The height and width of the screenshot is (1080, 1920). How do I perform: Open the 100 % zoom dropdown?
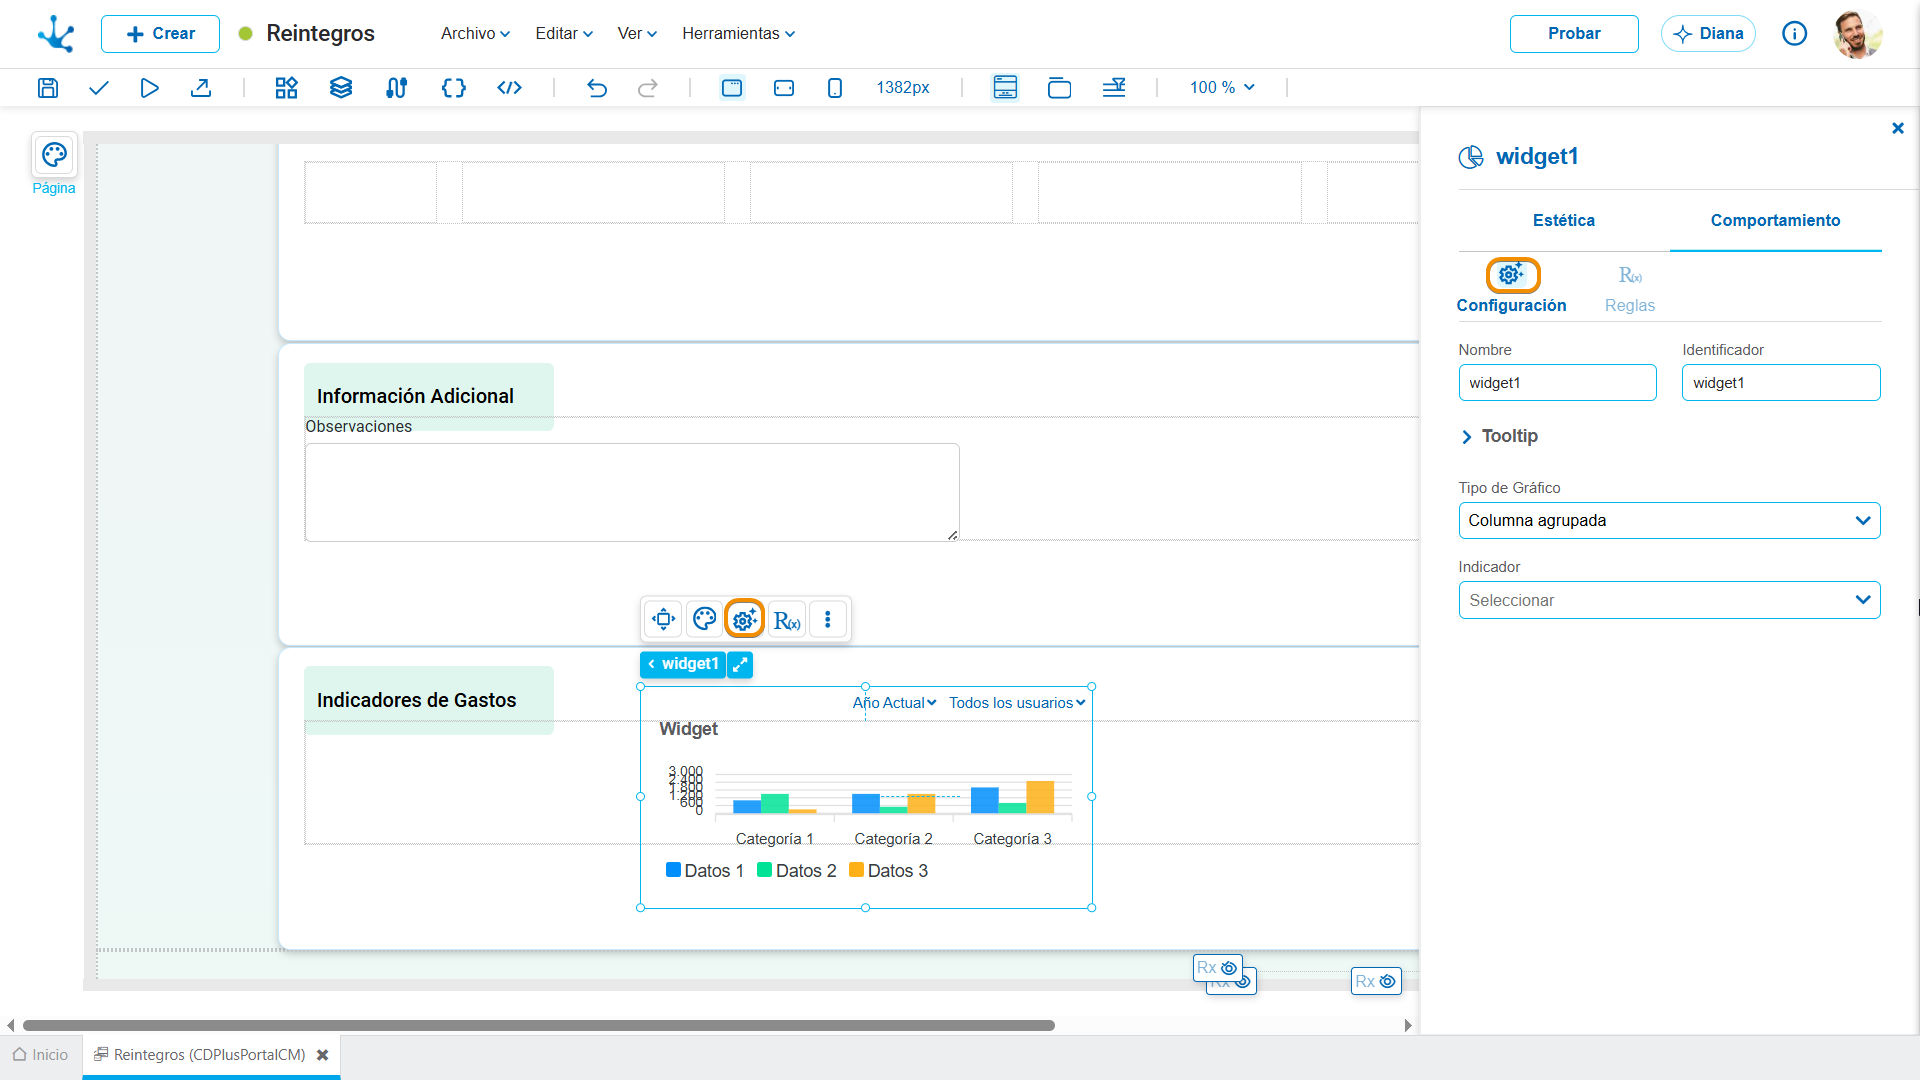click(1222, 88)
